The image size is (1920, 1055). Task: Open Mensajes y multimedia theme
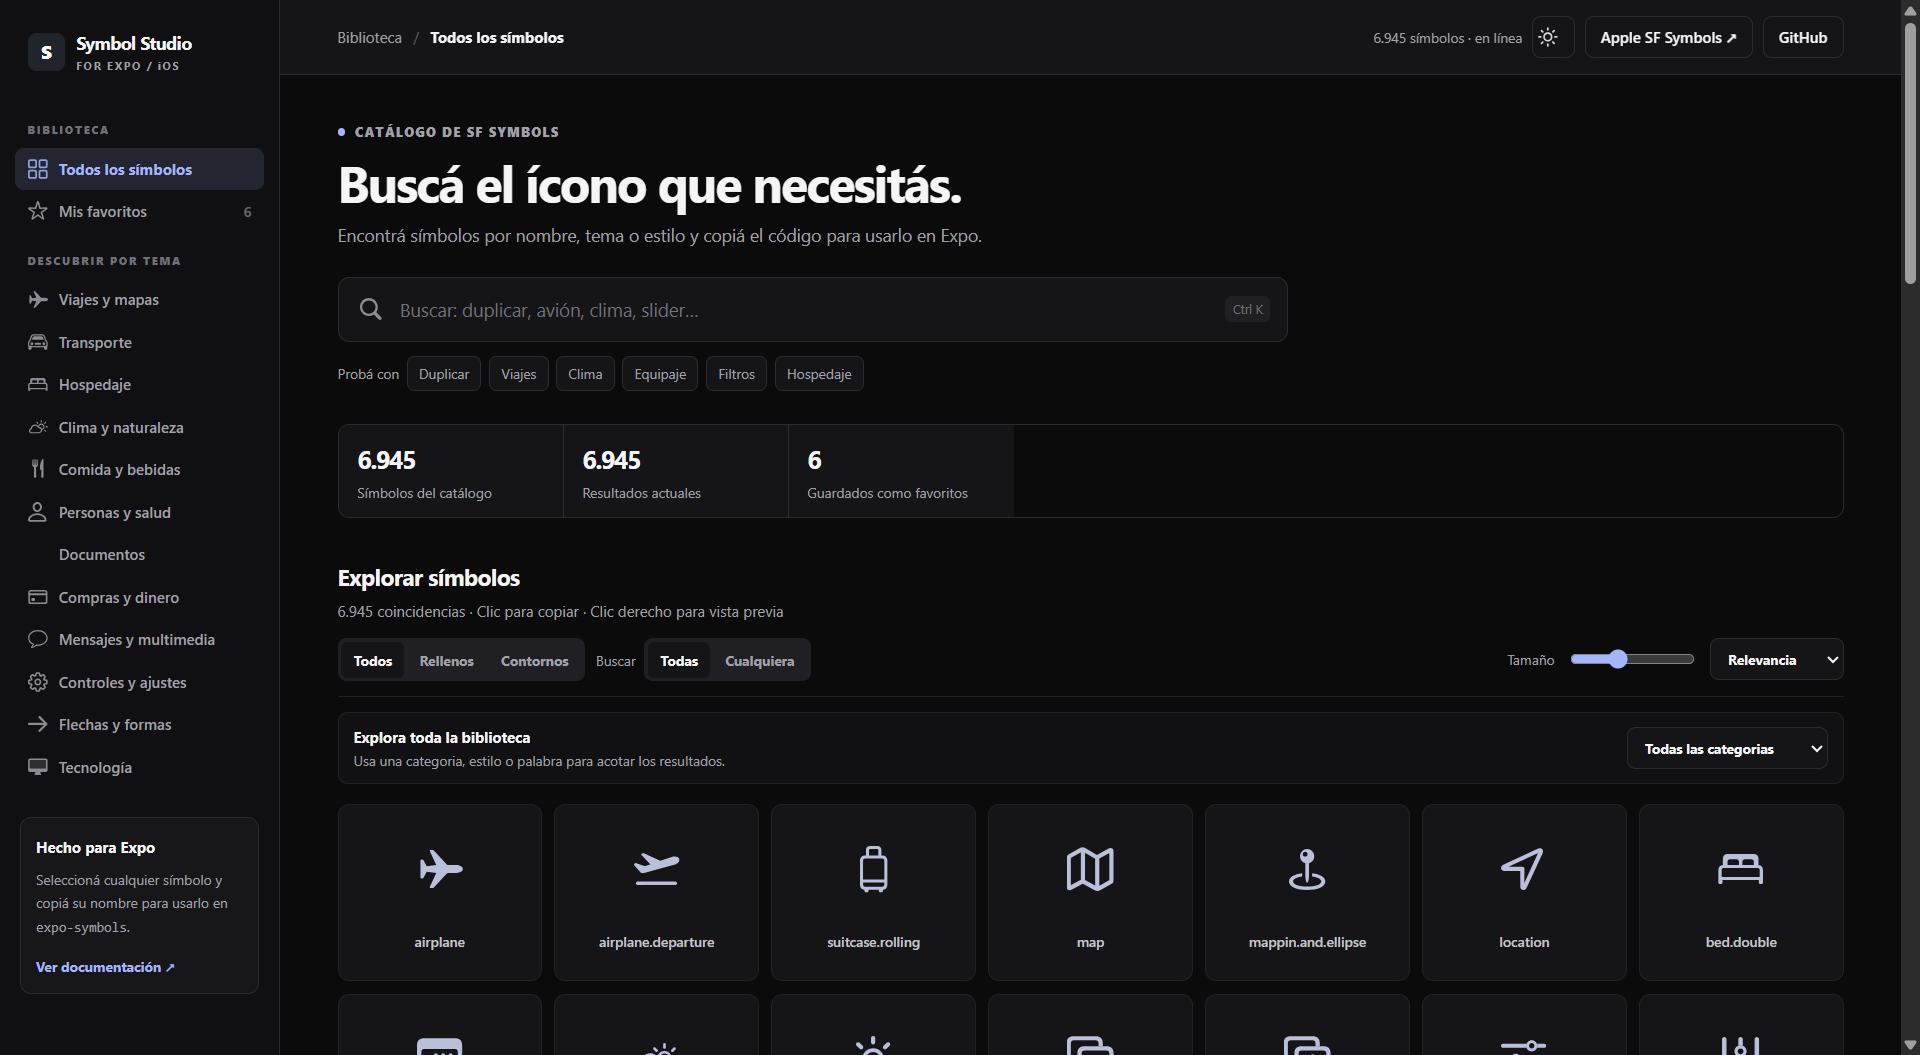click(139, 640)
